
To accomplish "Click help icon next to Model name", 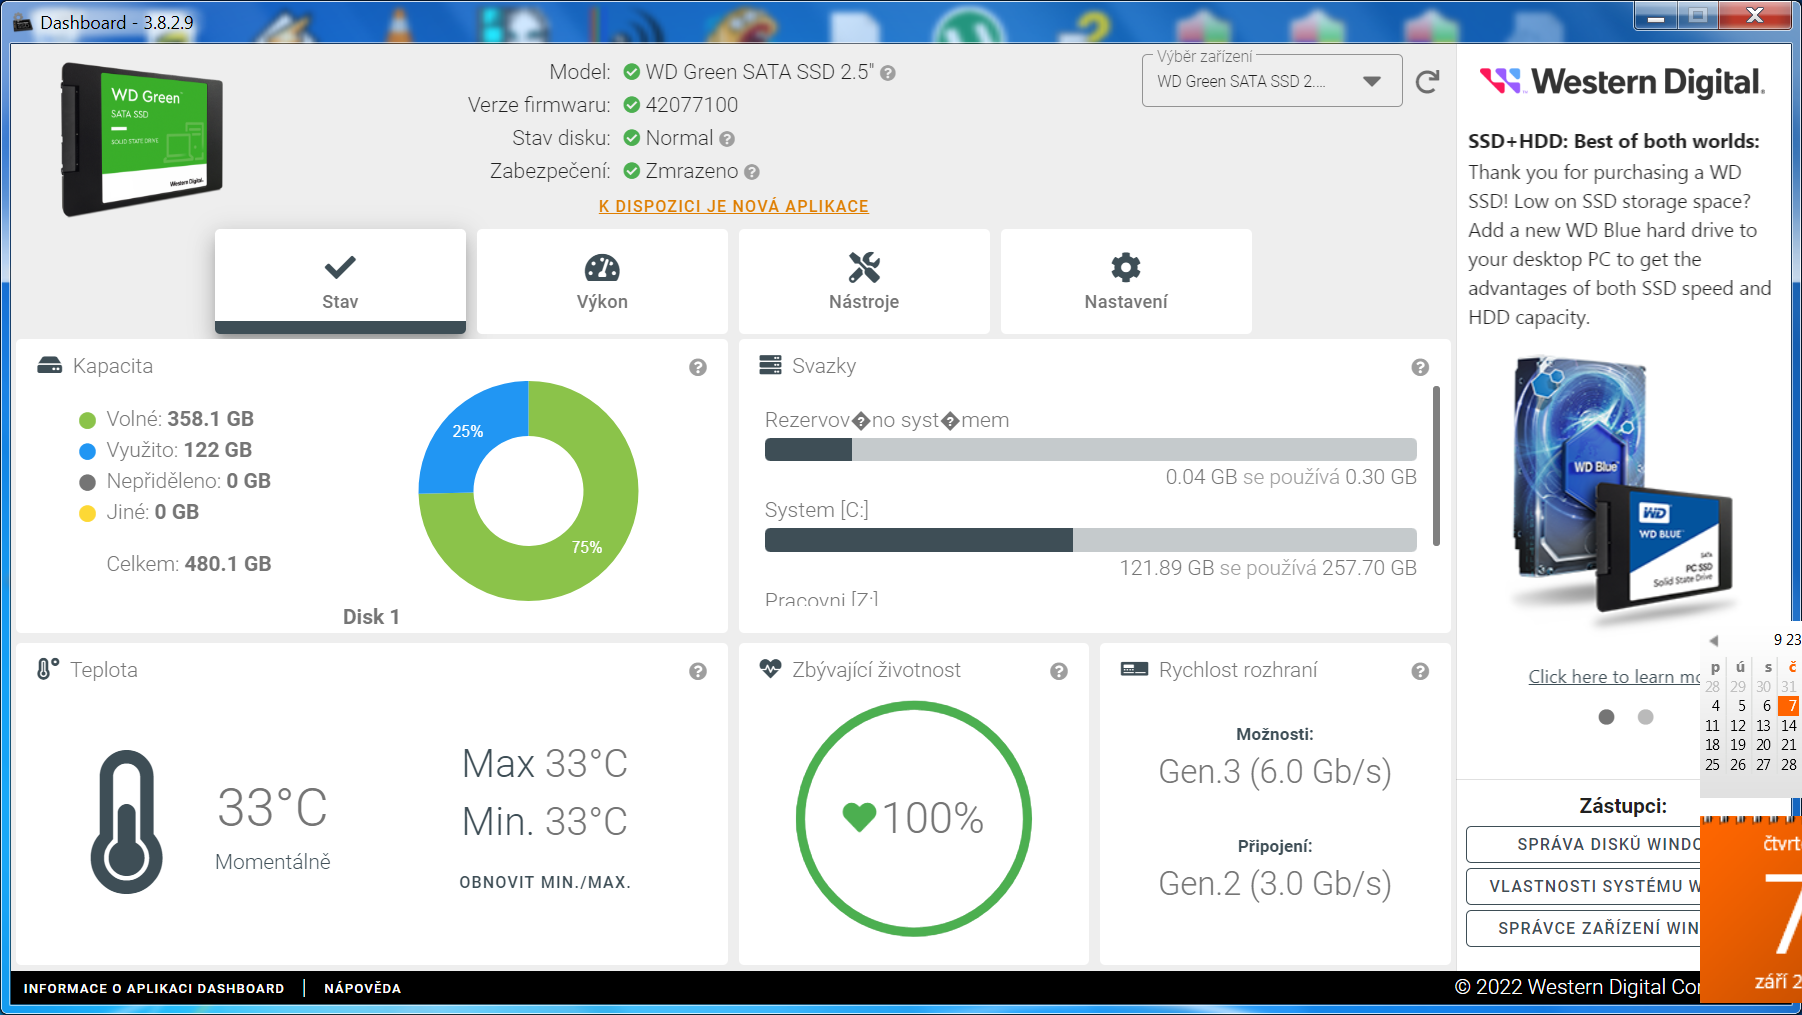I will click(x=888, y=73).
